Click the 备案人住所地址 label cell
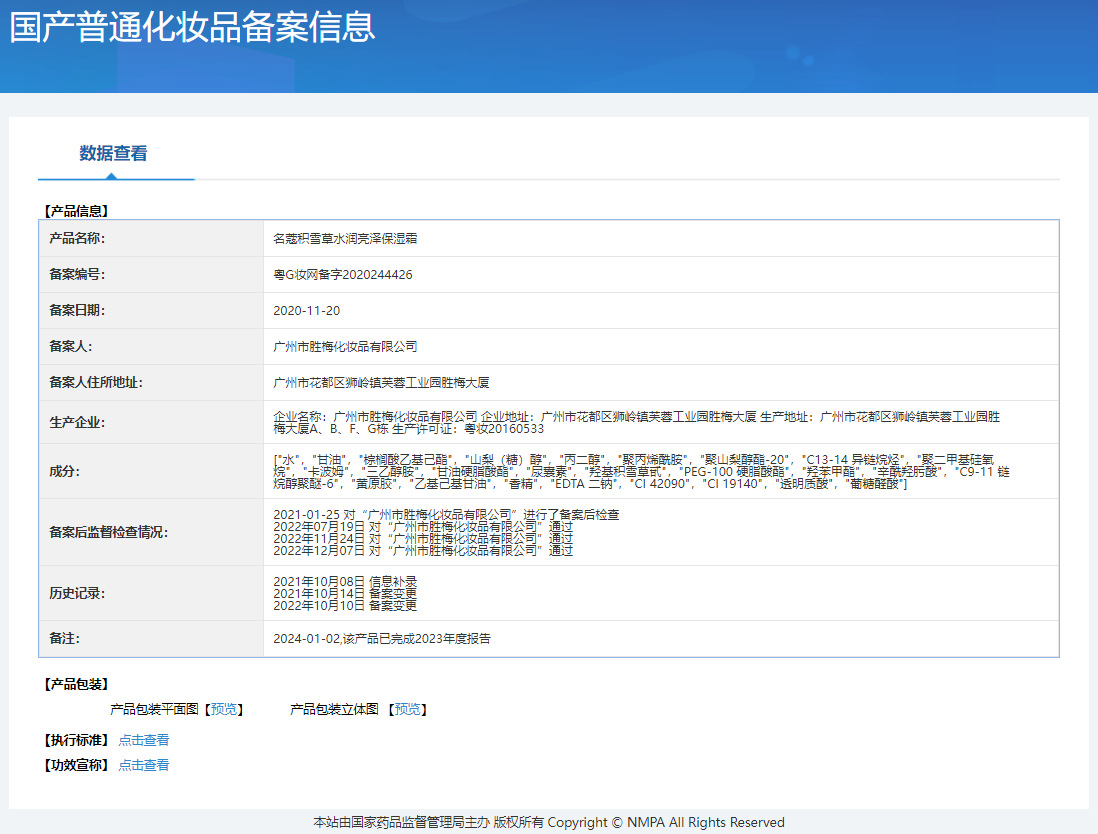Viewport: 1098px width, 834px height. point(151,382)
